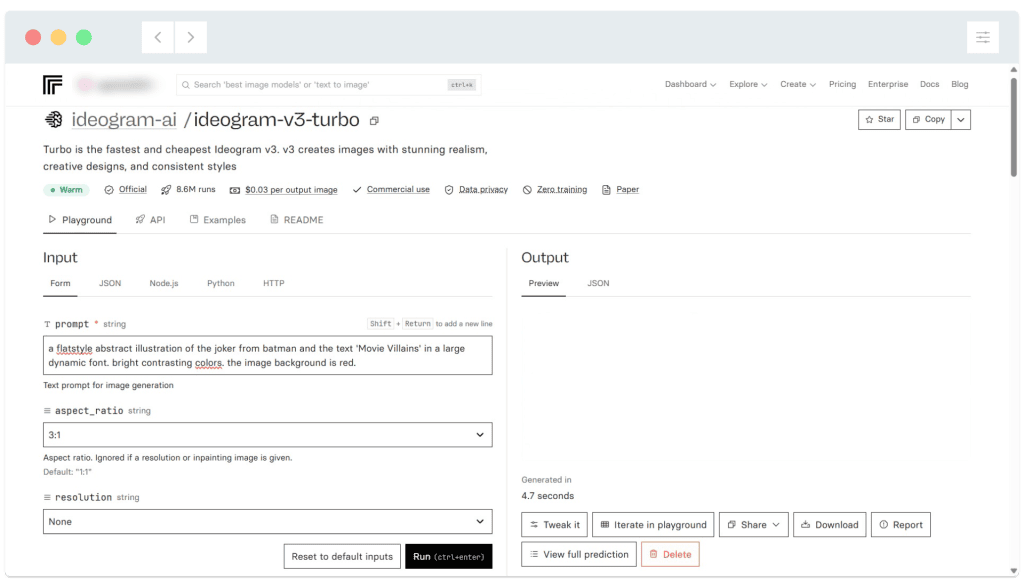Open the Dashboard menu
The height and width of the screenshot is (587, 1024).
tap(690, 84)
